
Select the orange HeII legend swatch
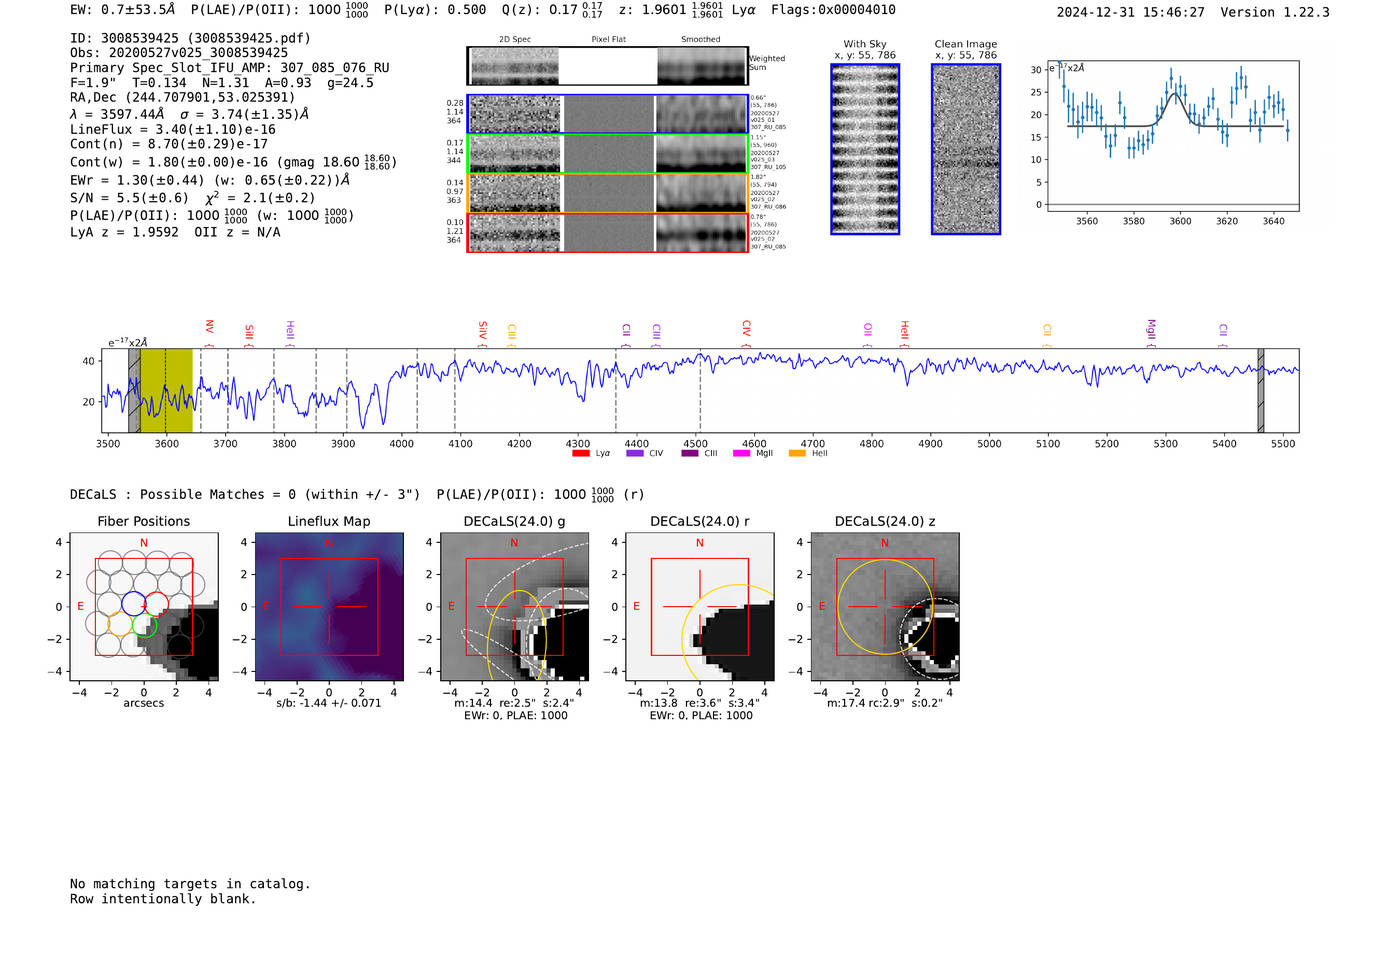coord(797,454)
